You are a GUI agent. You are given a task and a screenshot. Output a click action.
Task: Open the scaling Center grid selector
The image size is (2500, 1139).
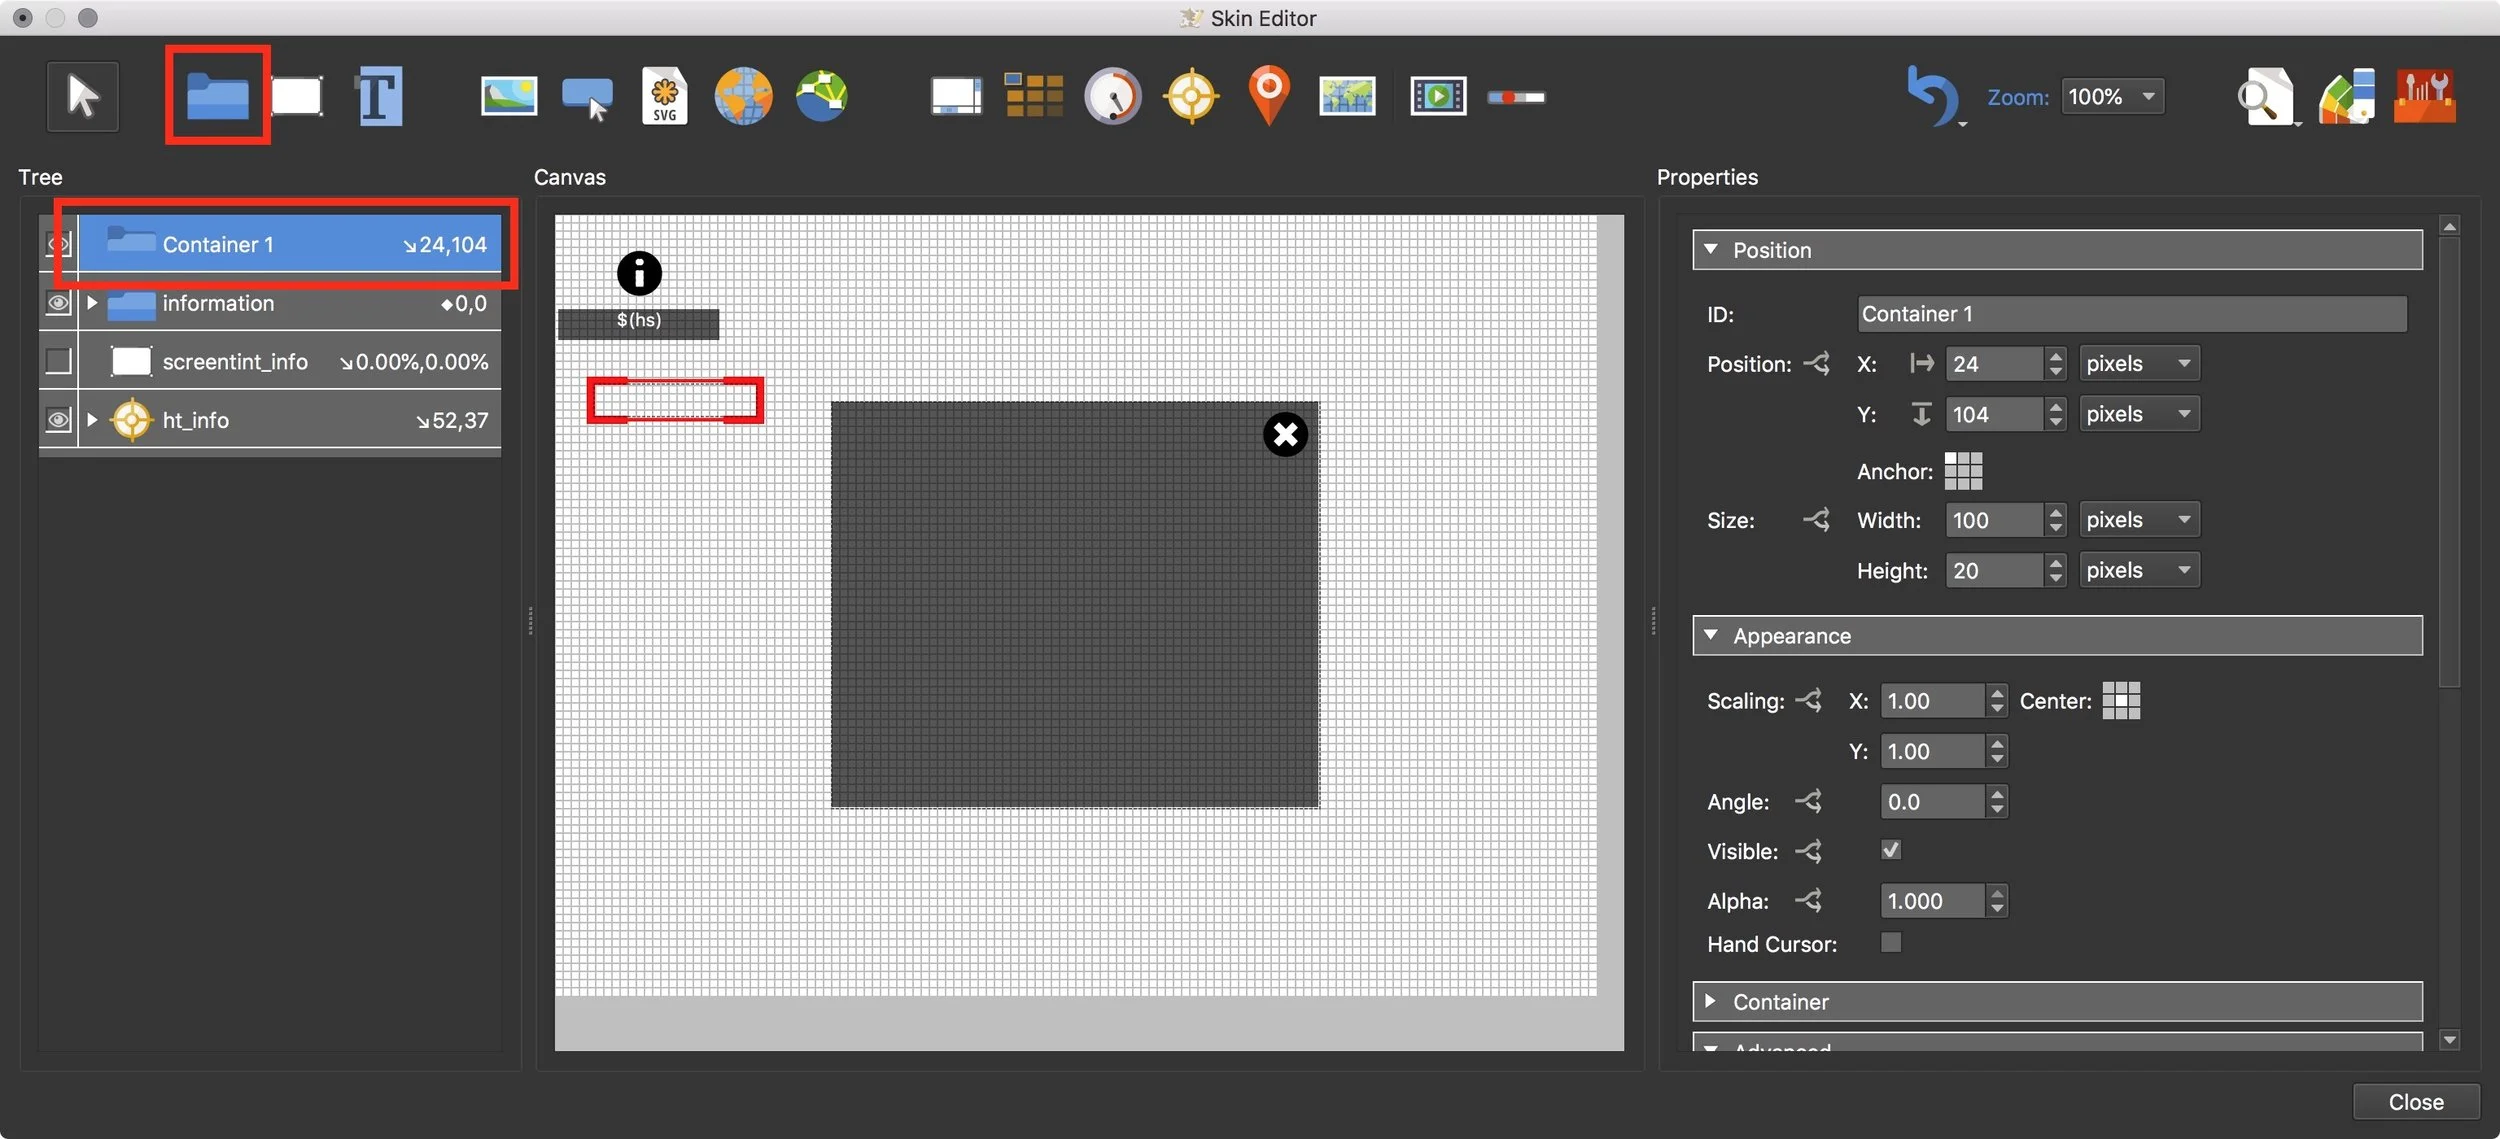2121,701
